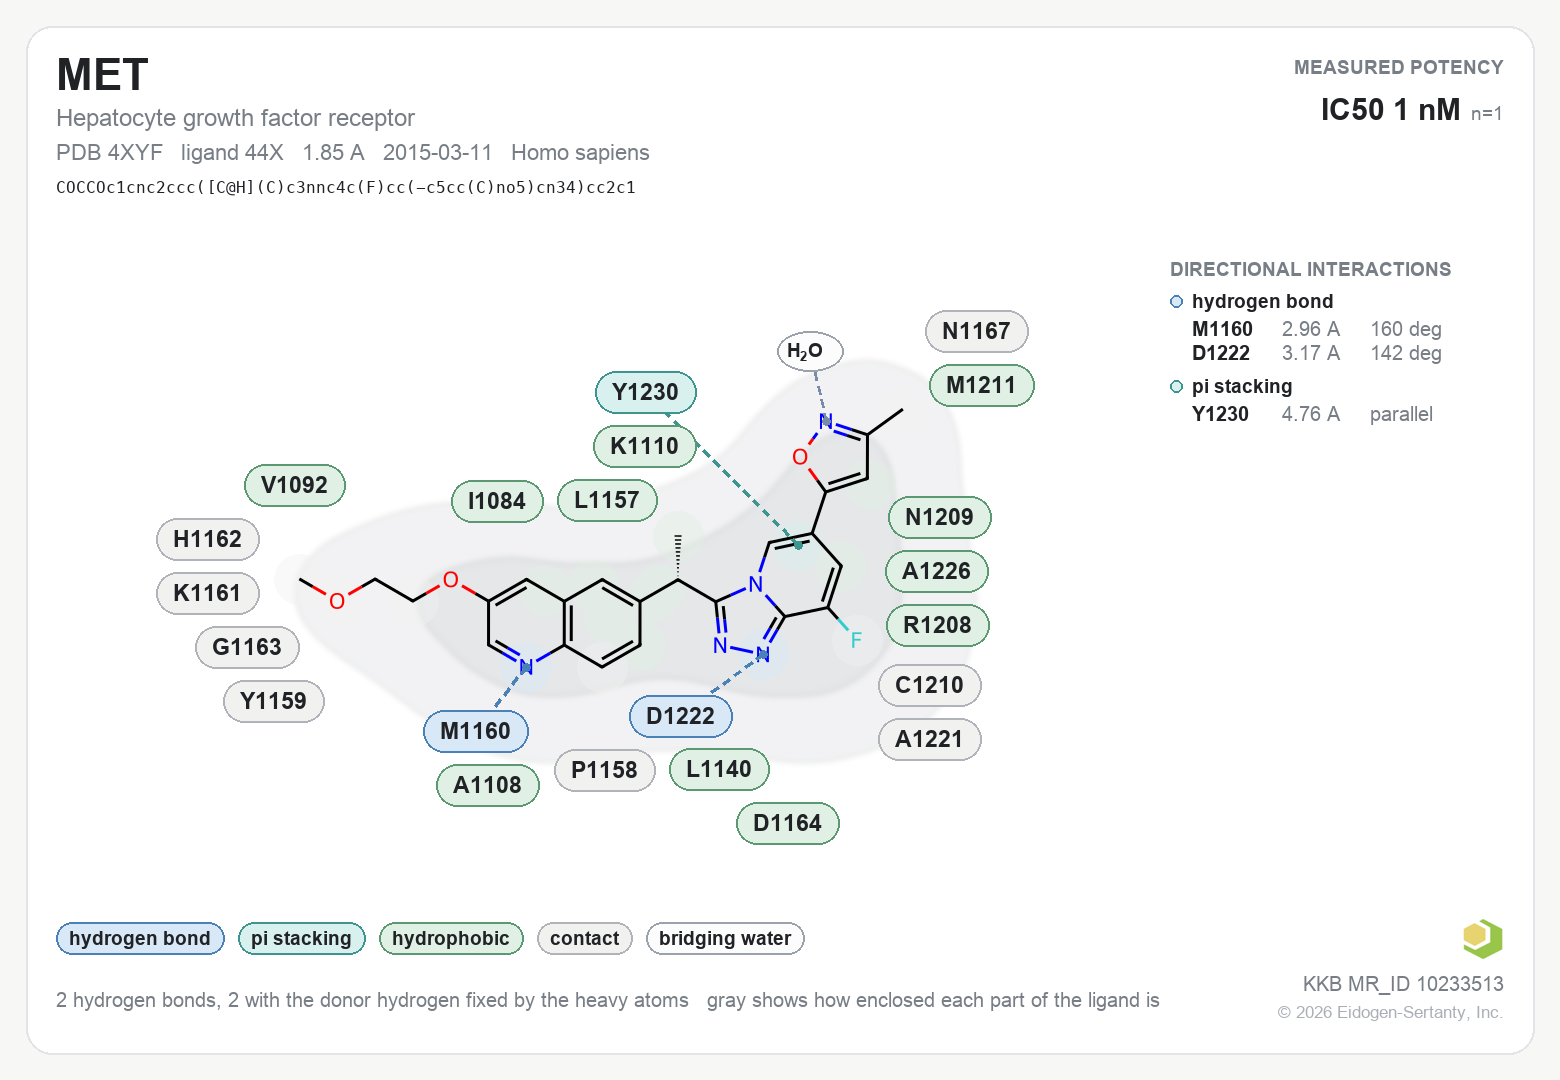The height and width of the screenshot is (1080, 1560).
Task: Click the pi stacking circle marker in panel
Action: [1177, 387]
